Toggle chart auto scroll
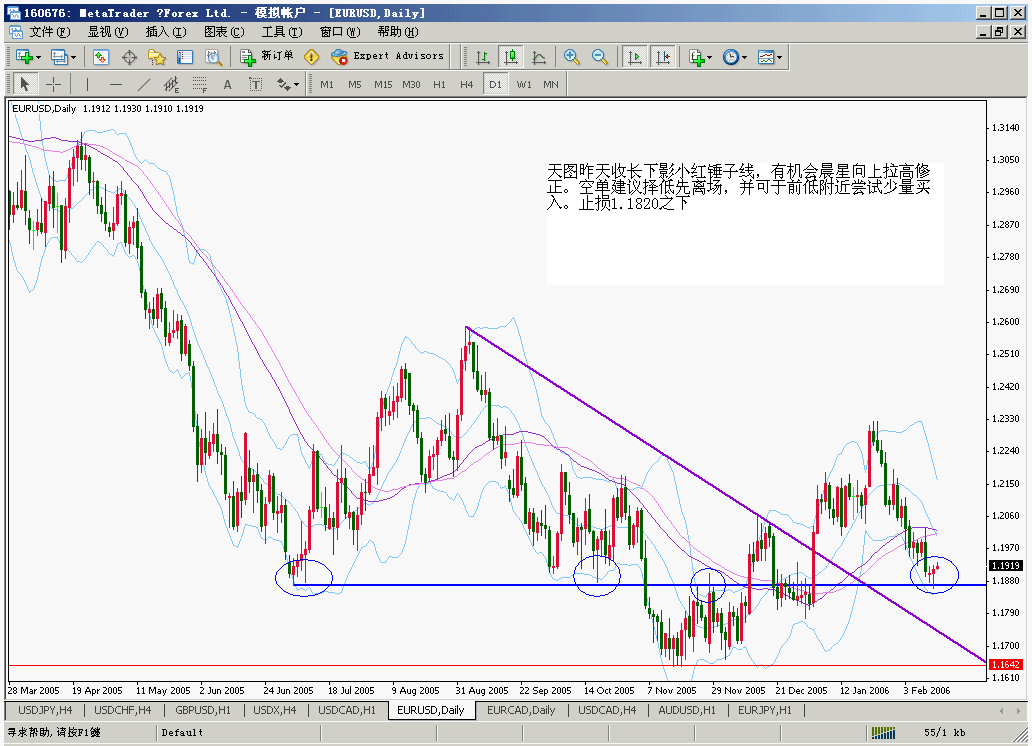 click(635, 57)
